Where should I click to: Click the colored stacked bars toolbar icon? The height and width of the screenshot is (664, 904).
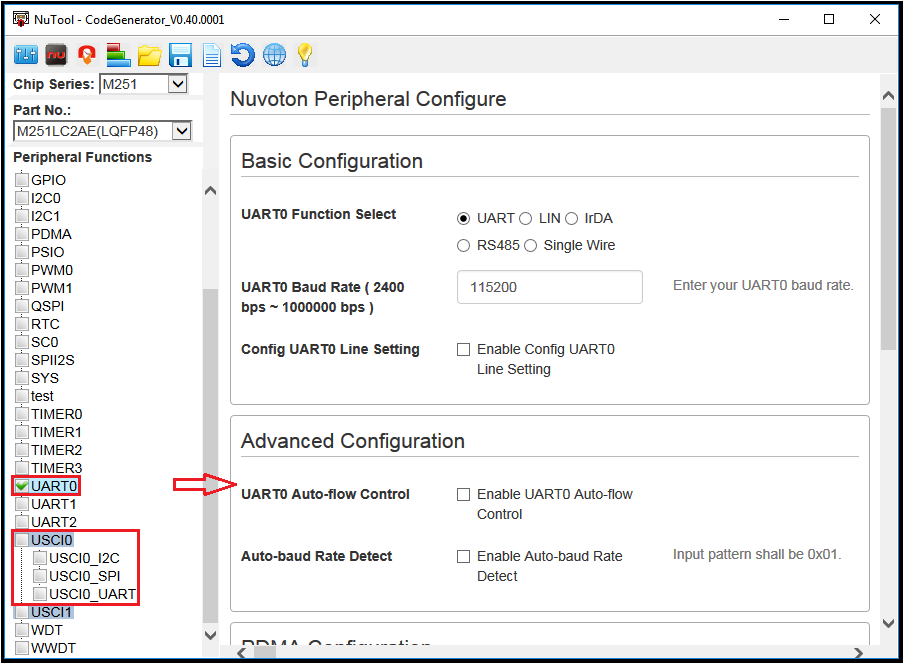(118, 55)
